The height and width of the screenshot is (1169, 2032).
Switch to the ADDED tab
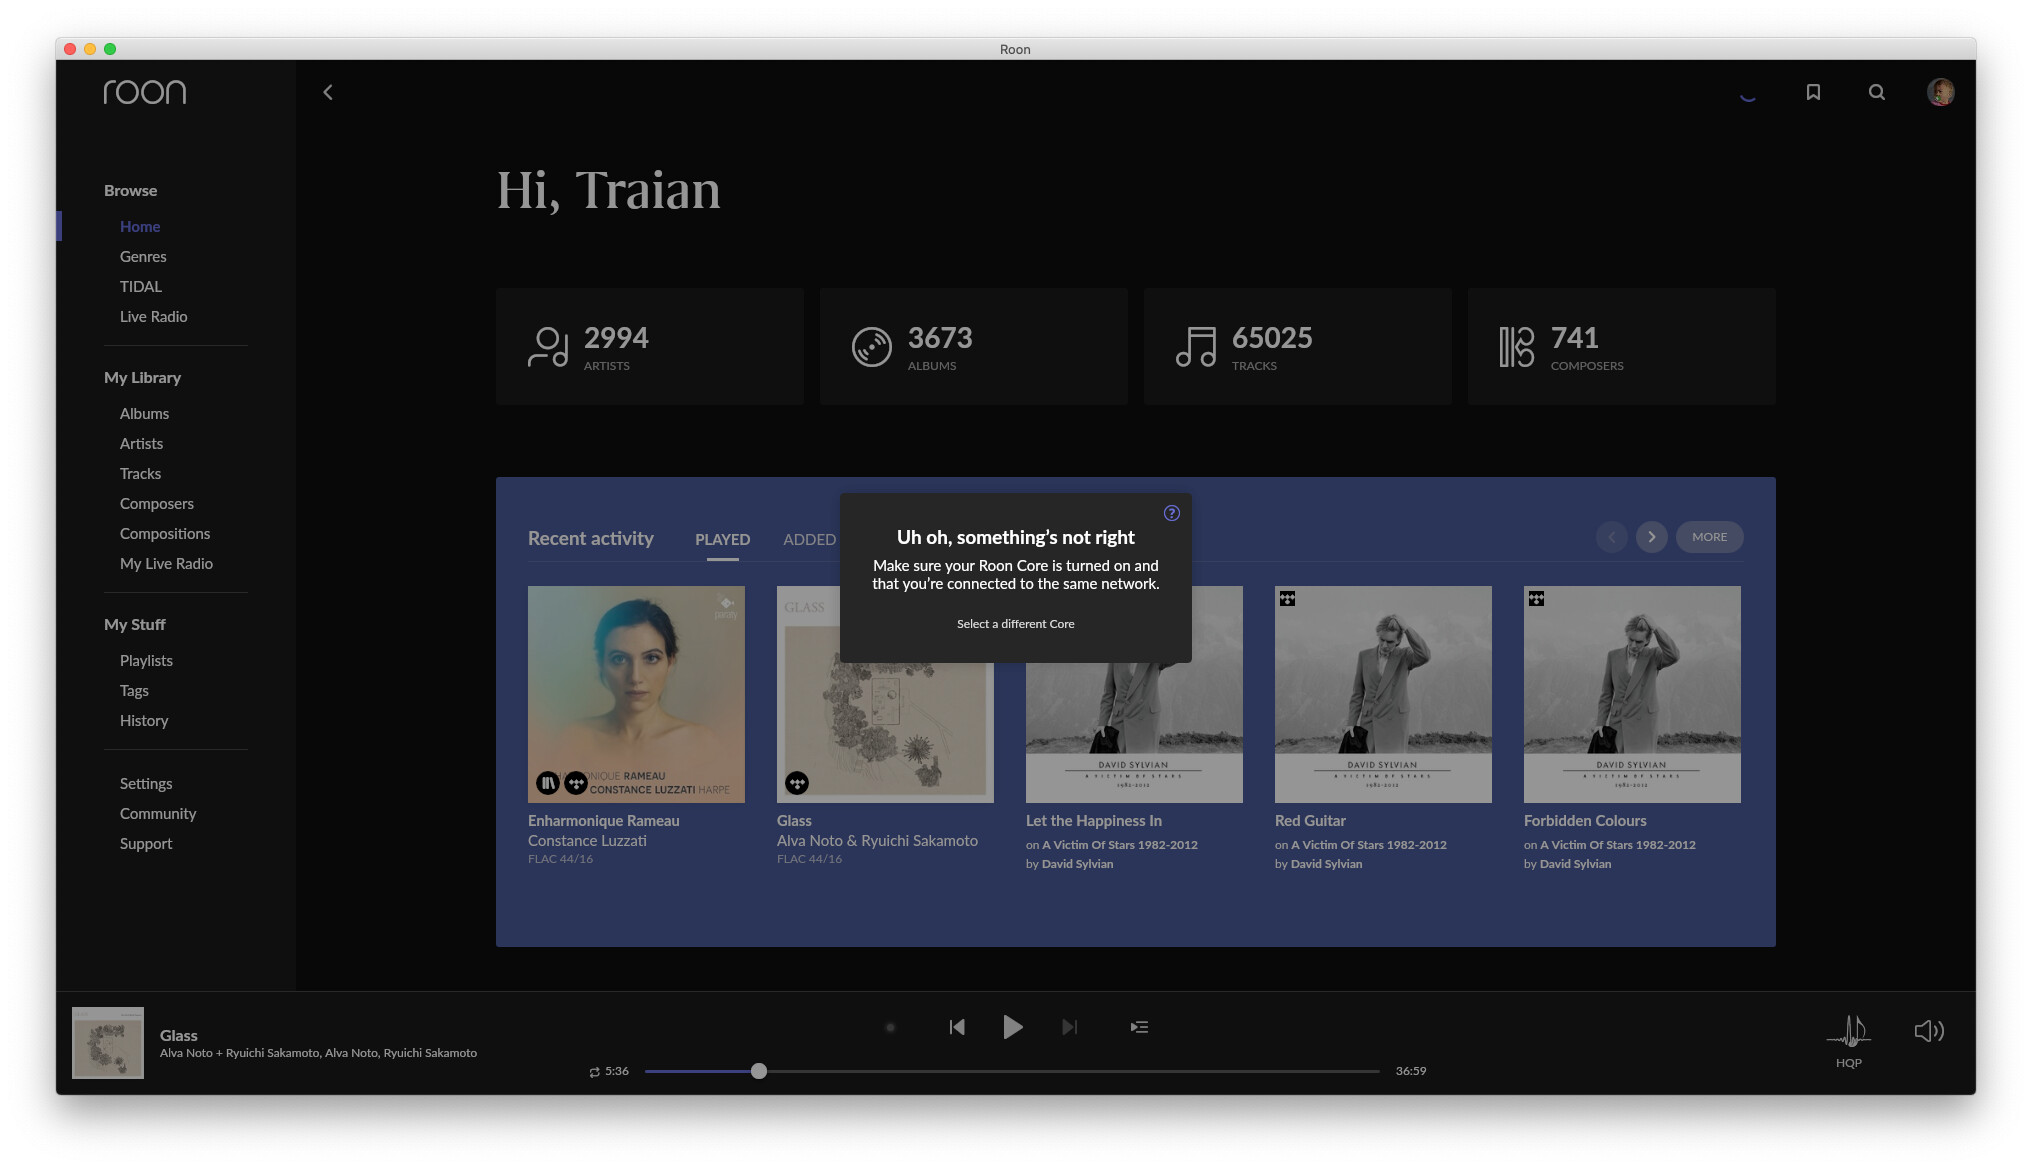click(x=809, y=540)
